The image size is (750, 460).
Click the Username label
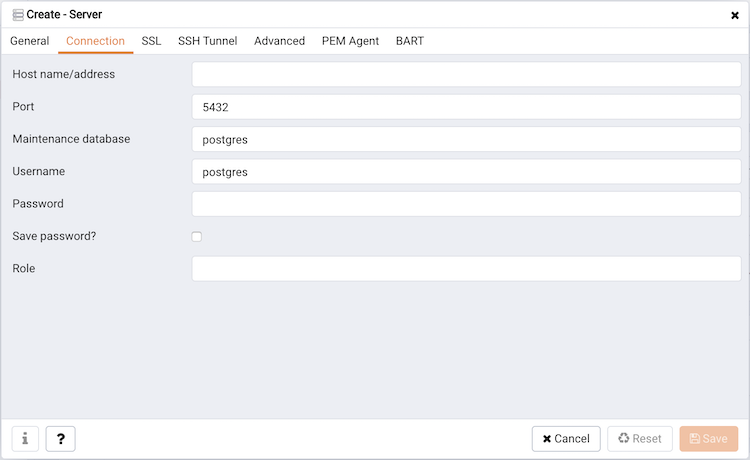(39, 171)
